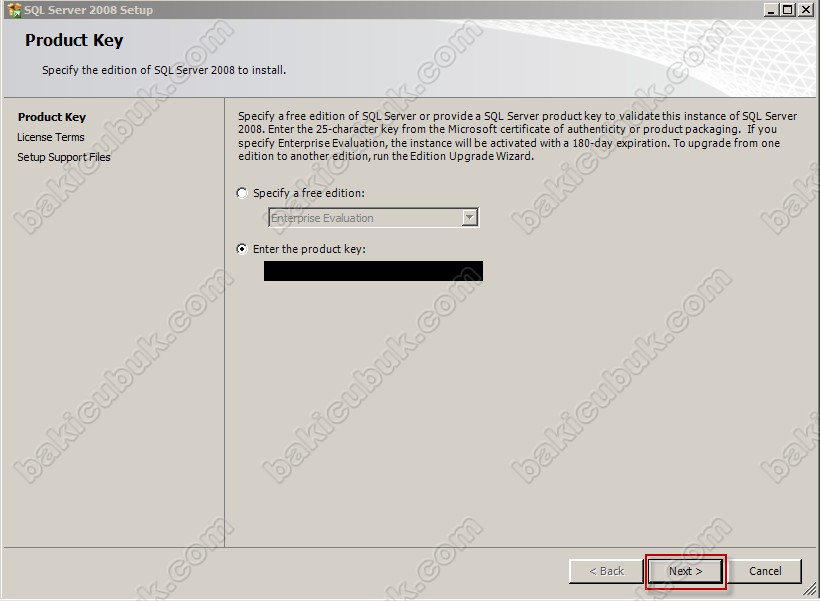The height and width of the screenshot is (601, 820).
Task: Click the < Back button
Action: (x=606, y=571)
